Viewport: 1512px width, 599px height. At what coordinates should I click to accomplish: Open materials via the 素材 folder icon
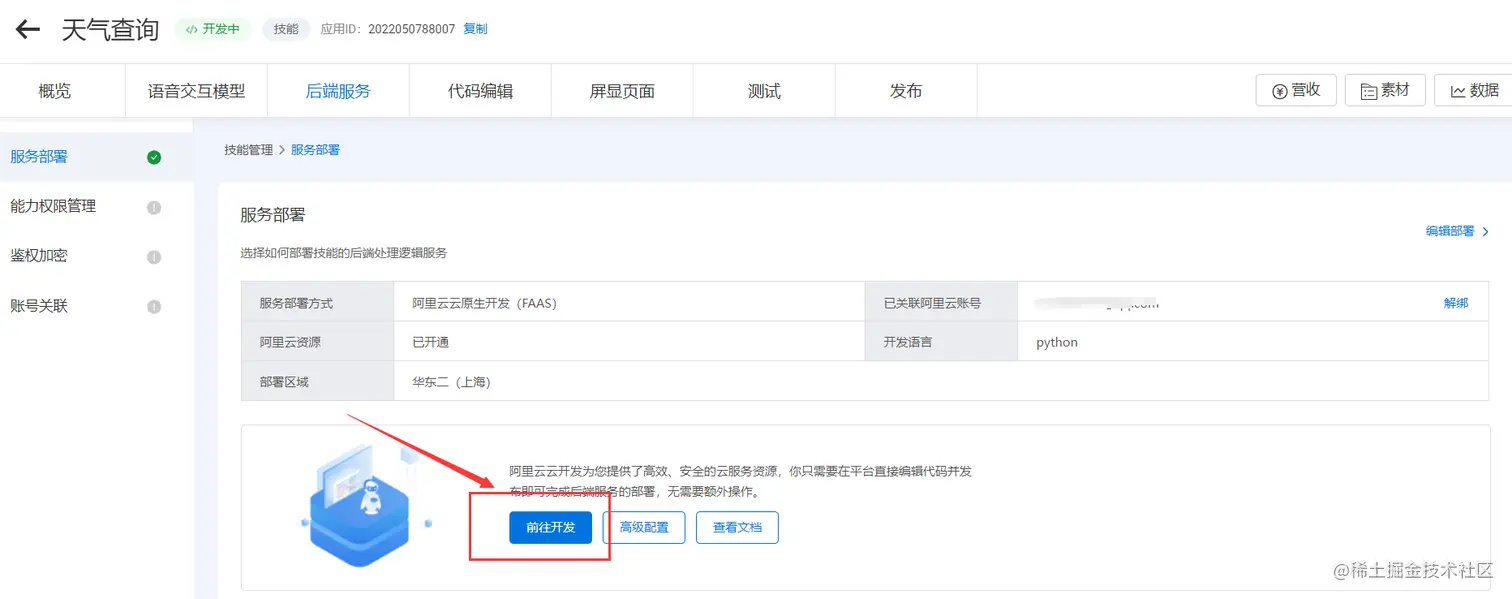point(1370,89)
